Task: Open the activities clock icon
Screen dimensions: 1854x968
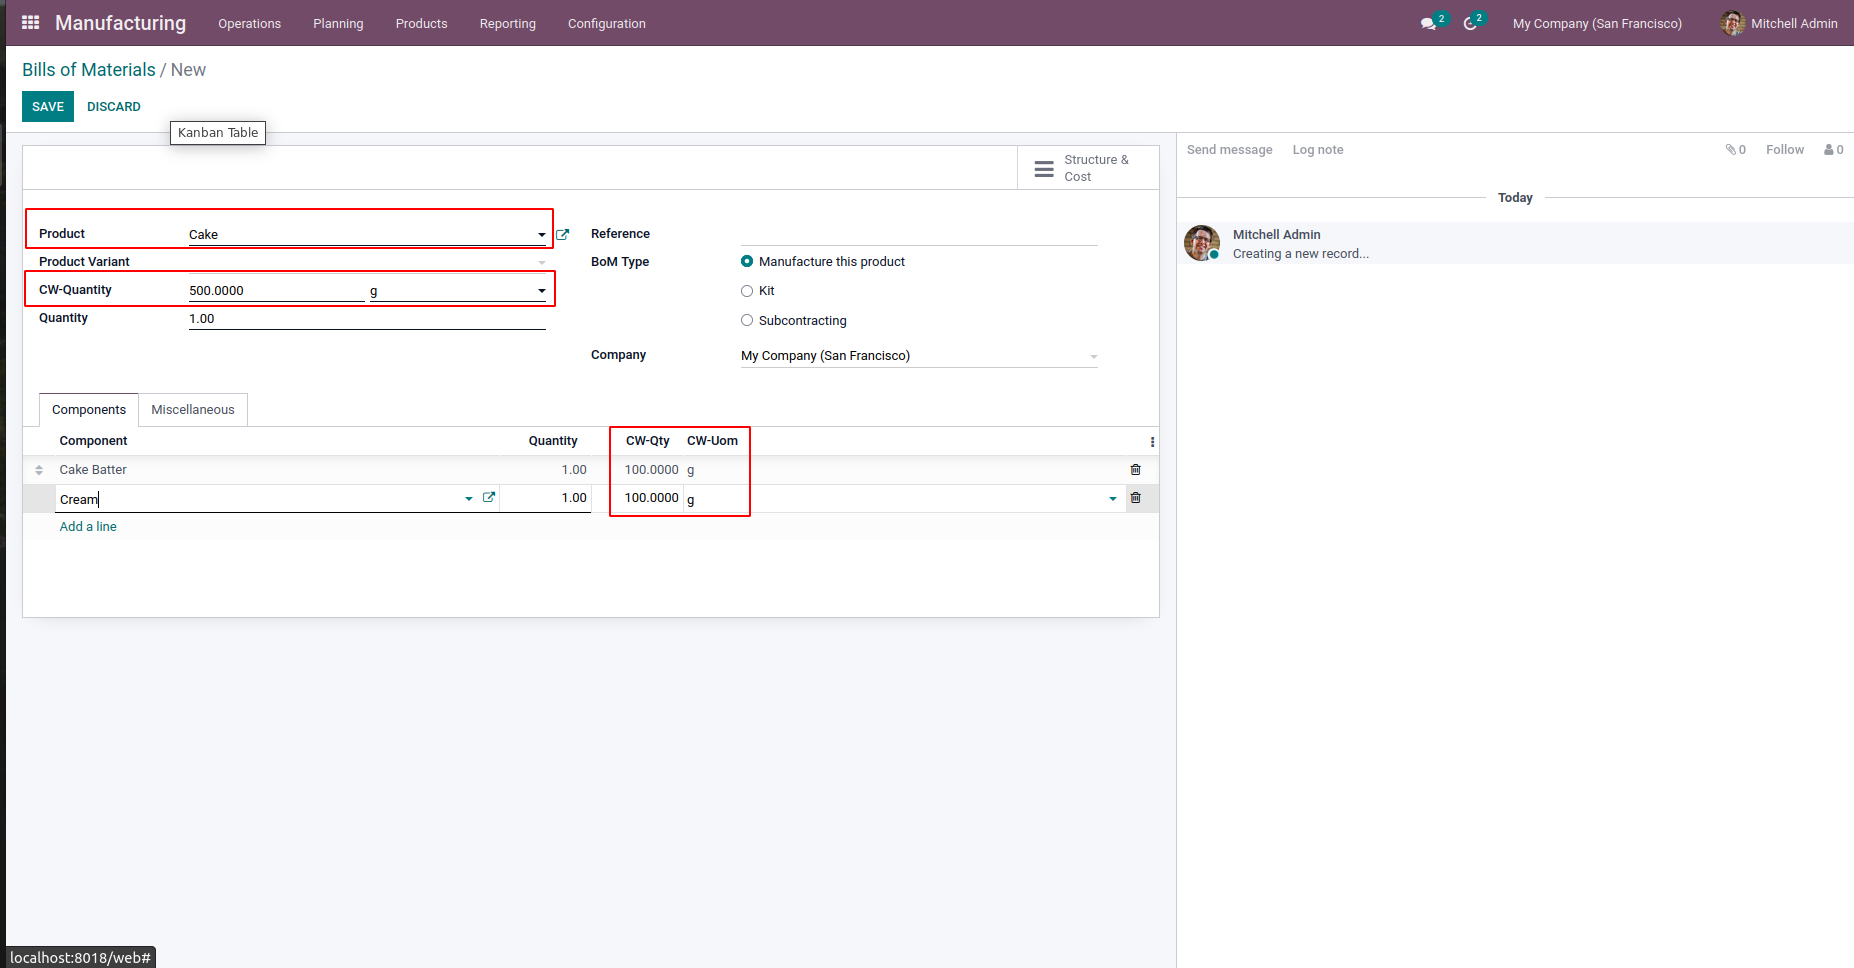Action: coord(1470,23)
